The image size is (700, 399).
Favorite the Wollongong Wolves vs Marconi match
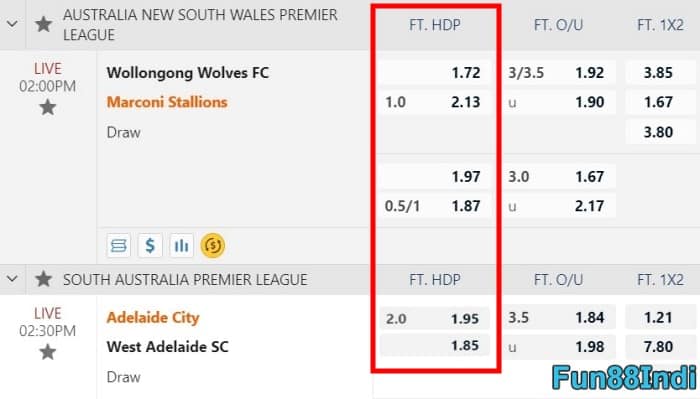[48, 108]
